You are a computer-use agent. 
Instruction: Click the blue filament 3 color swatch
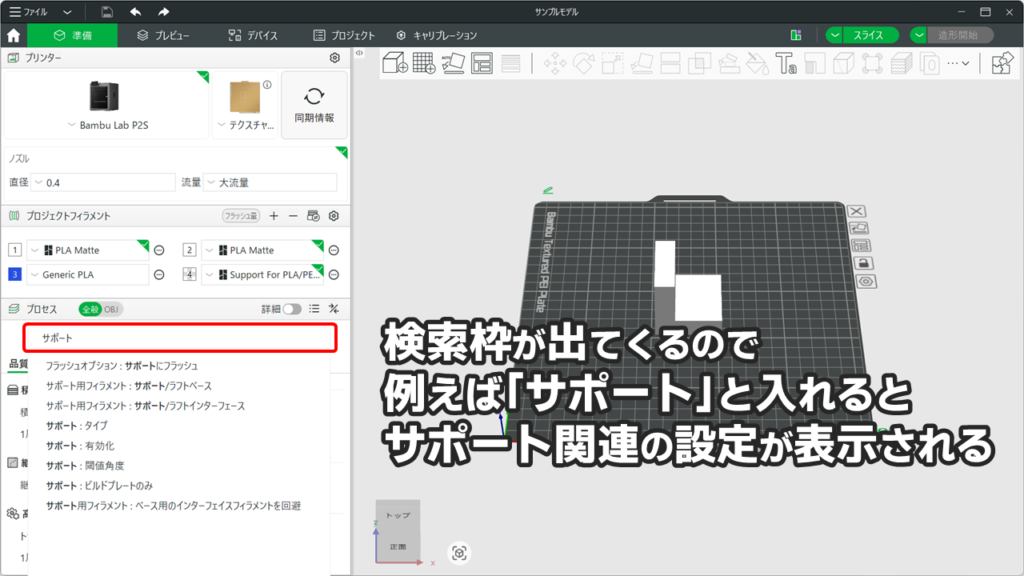[x=14, y=274]
